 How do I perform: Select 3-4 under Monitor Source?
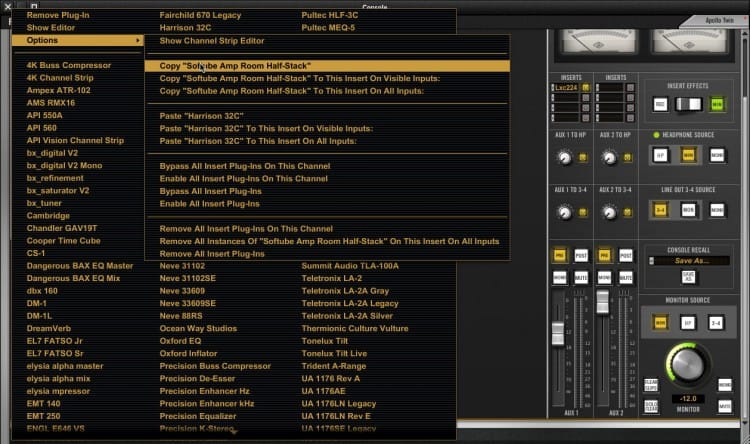click(x=716, y=323)
